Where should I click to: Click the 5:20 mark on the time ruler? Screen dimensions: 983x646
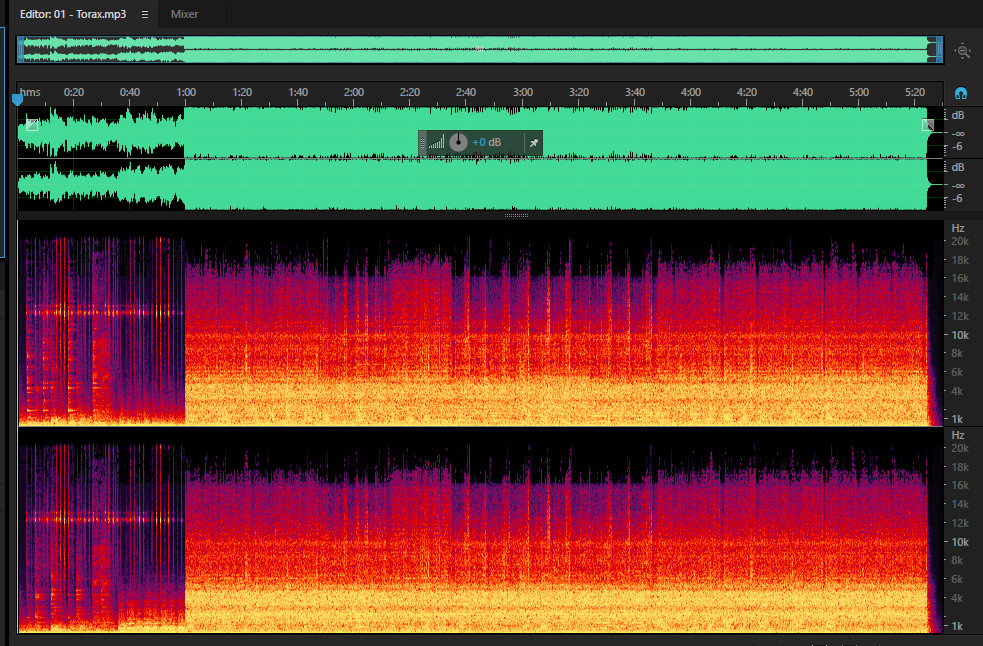[915, 92]
